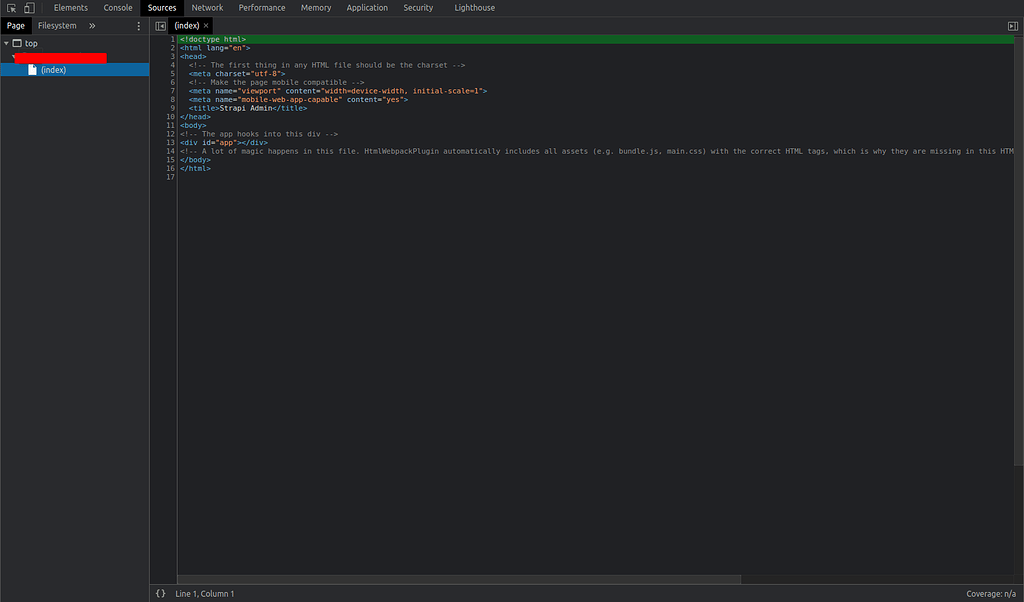This screenshot has height=602, width=1024.
Task: Switch to the Console tab
Action: click(118, 8)
